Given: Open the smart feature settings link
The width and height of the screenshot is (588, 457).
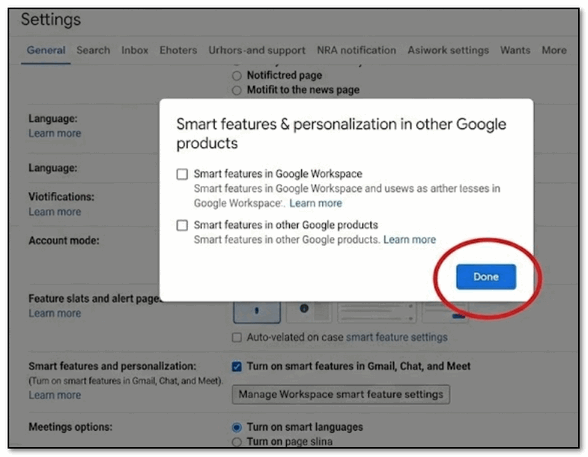Looking at the screenshot, I should 397,337.
